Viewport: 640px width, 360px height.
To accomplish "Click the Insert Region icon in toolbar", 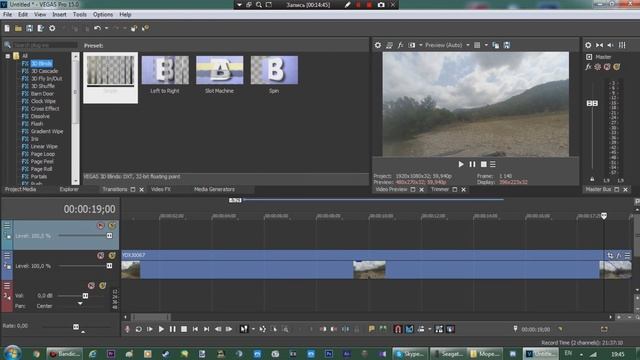I will 383,329.
